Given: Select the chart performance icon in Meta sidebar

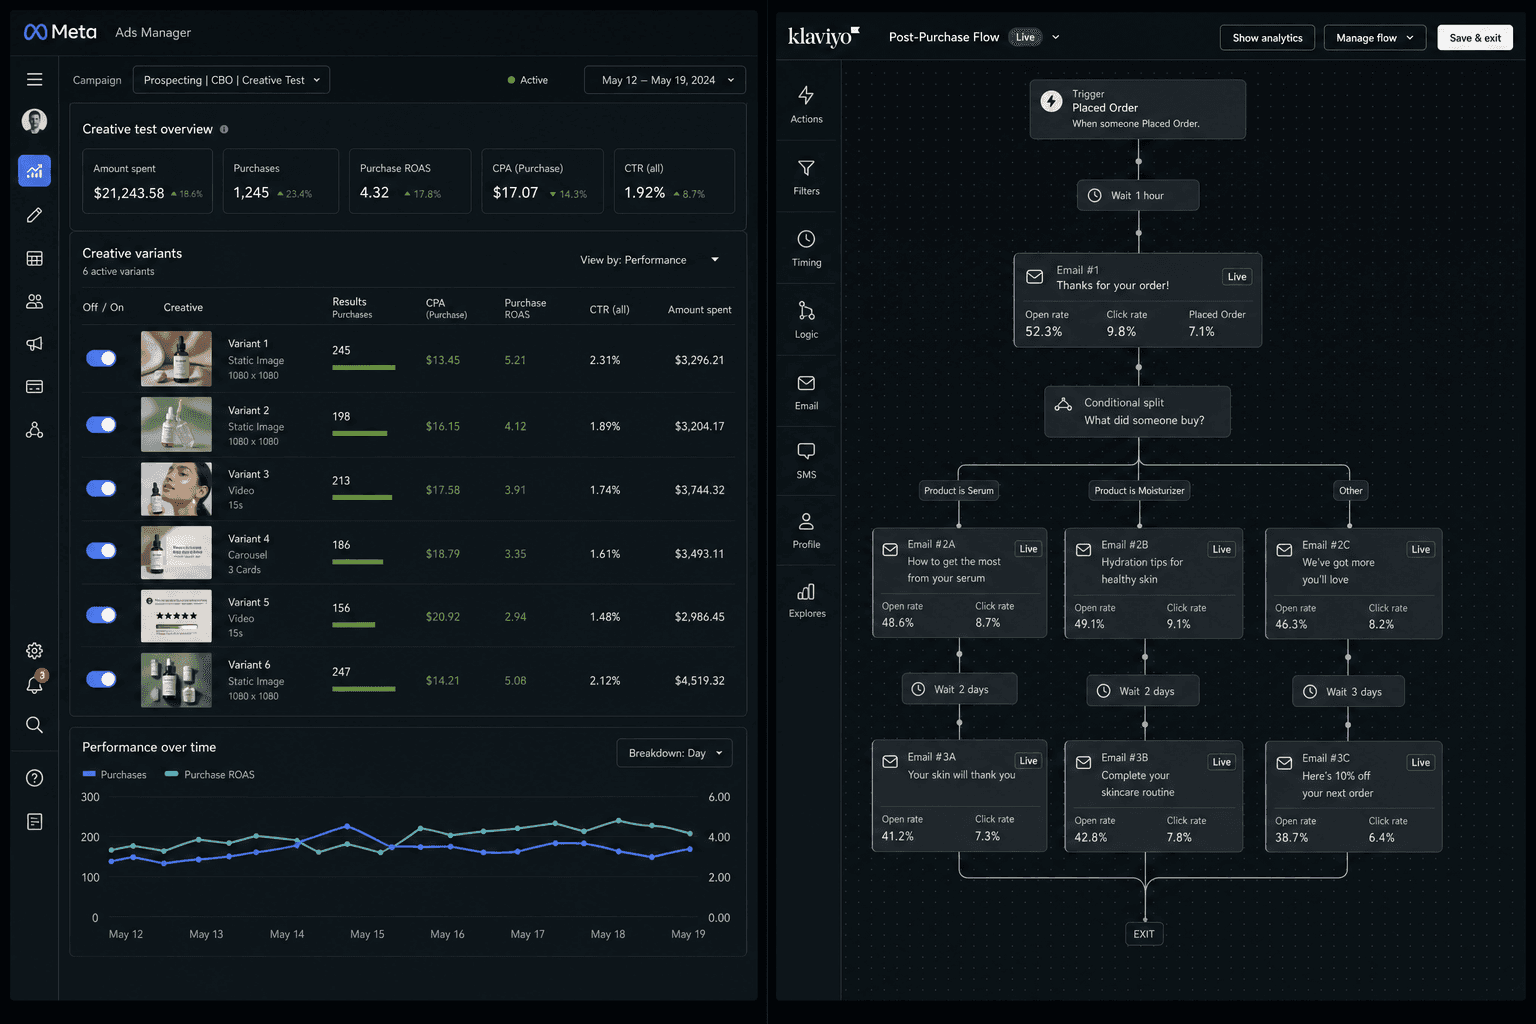Looking at the screenshot, I should [34, 170].
